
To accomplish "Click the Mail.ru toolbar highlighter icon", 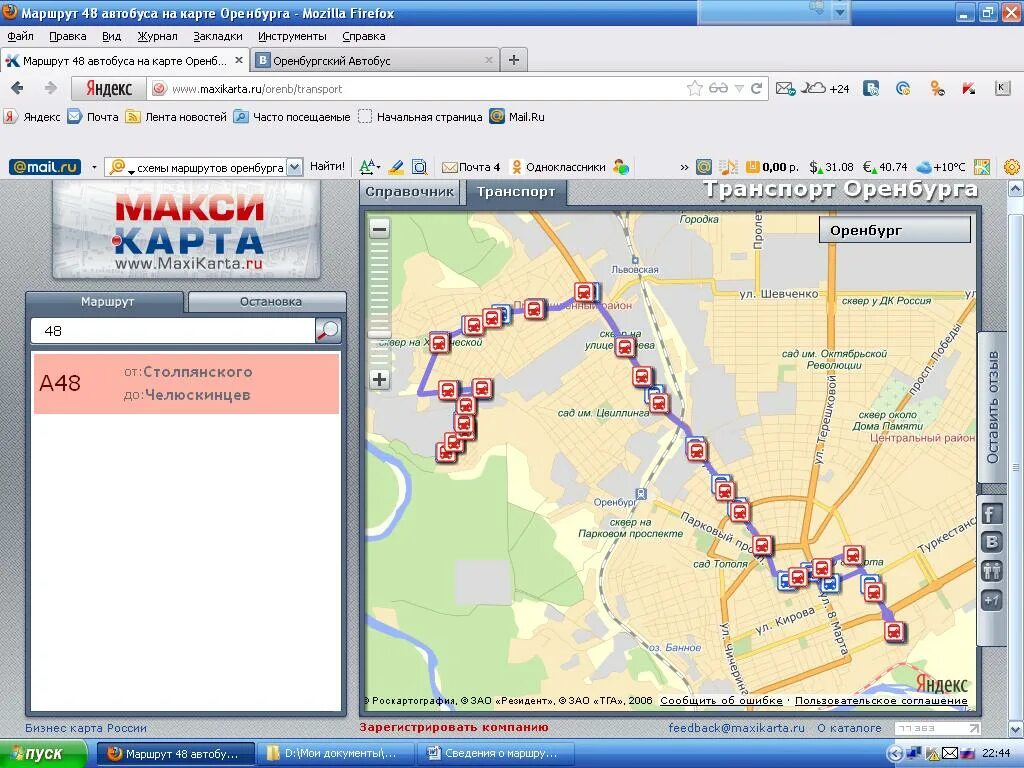I will pyautogui.click(x=396, y=167).
